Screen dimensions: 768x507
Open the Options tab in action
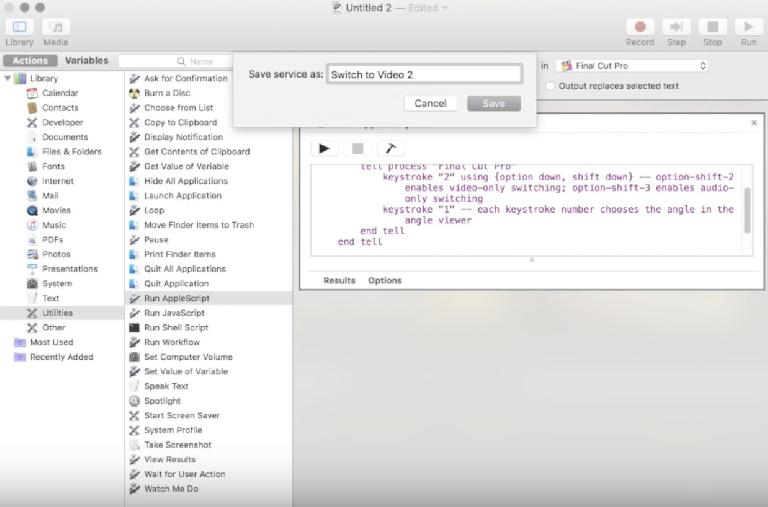[384, 280]
